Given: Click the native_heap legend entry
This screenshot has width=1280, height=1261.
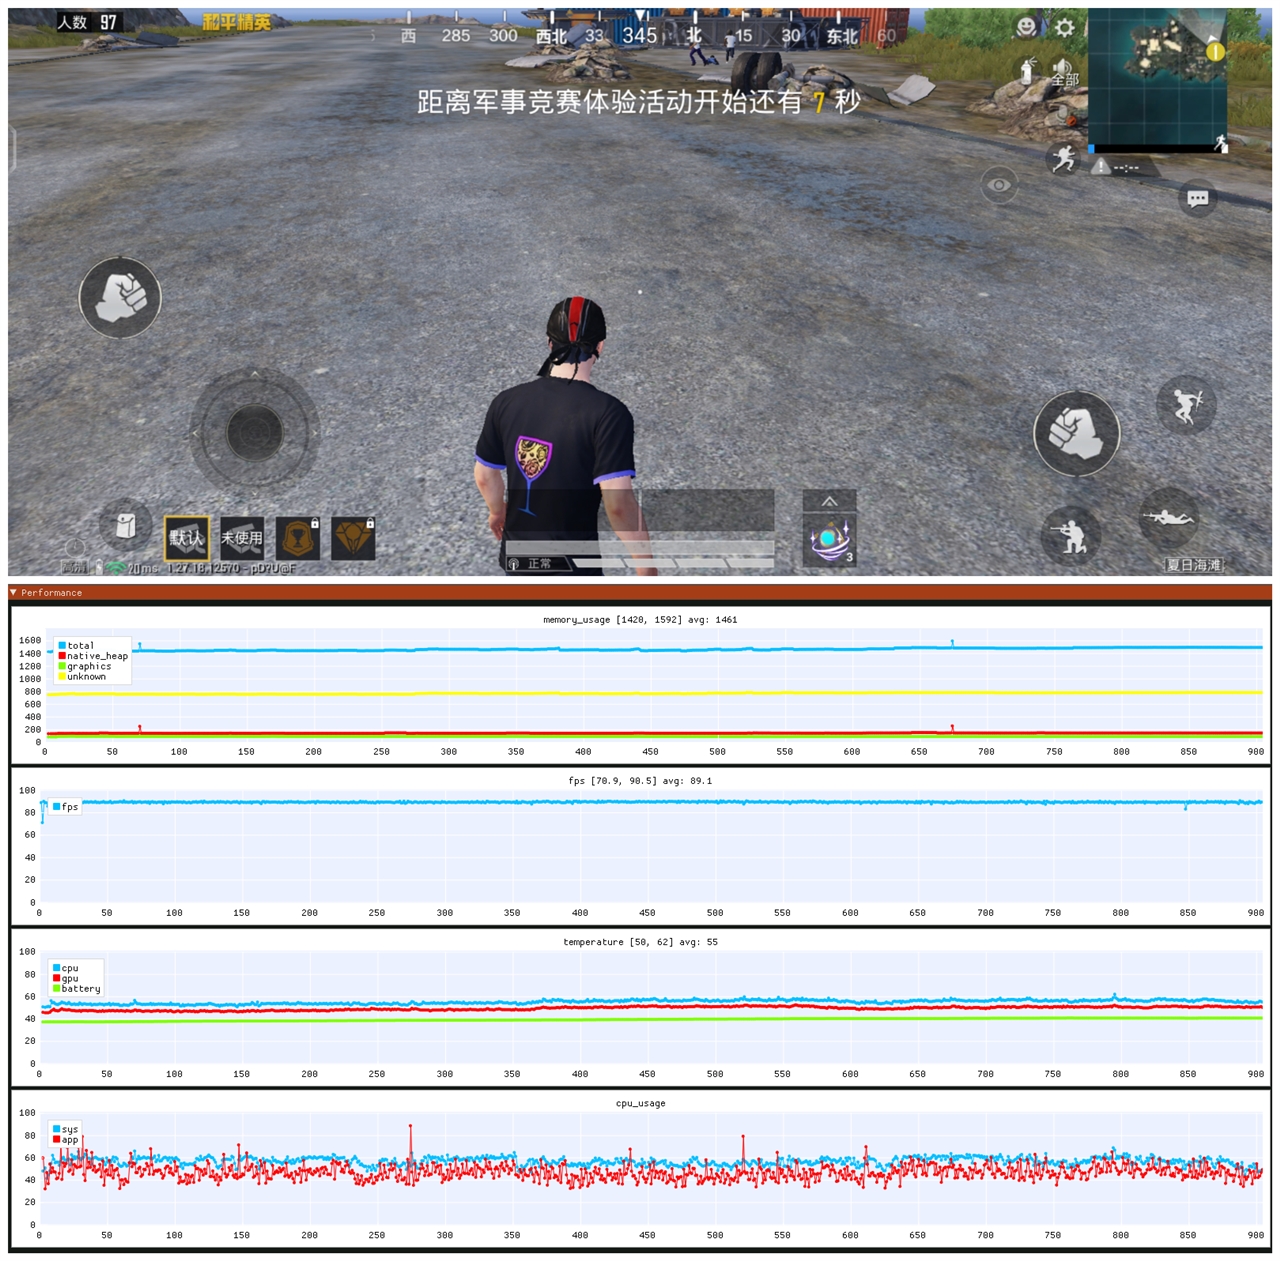Looking at the screenshot, I should (x=93, y=656).
